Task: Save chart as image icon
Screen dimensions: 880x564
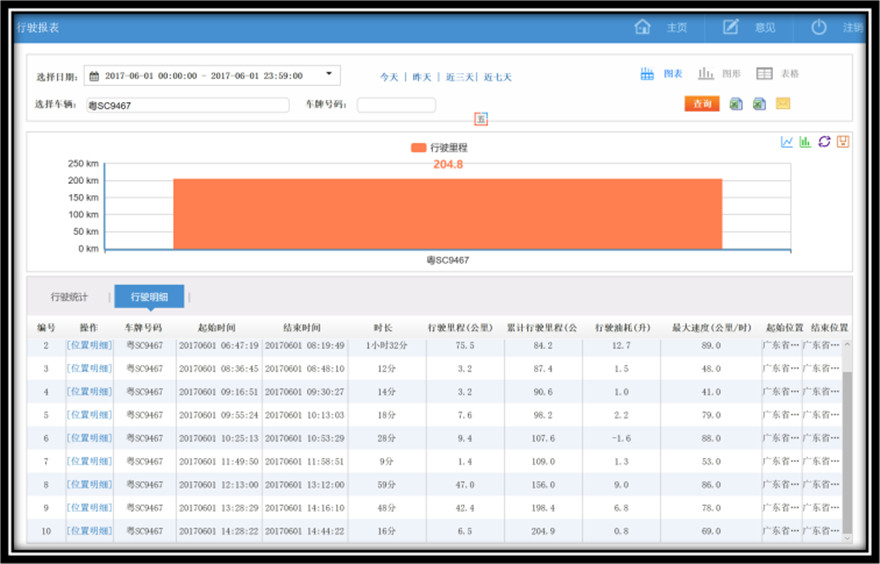Action: (x=842, y=142)
